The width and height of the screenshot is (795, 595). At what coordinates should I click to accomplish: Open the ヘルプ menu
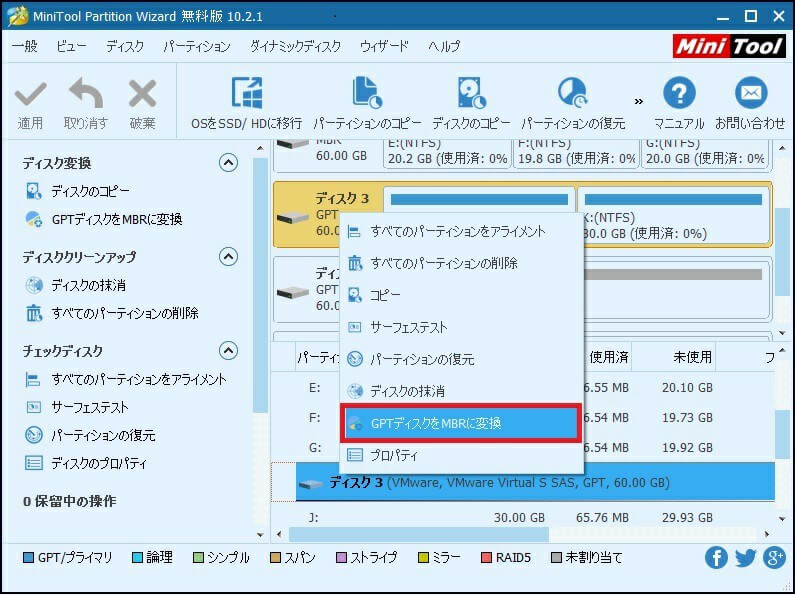coord(444,47)
